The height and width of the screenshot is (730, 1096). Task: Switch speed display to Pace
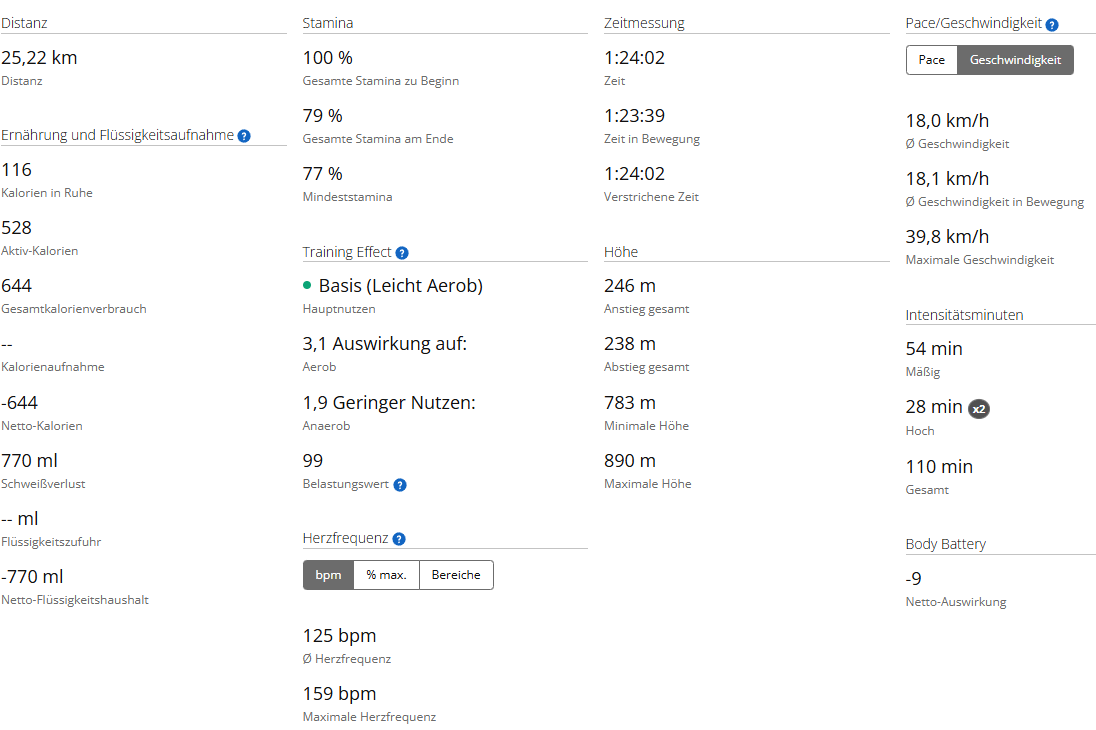pyautogui.click(x=932, y=60)
